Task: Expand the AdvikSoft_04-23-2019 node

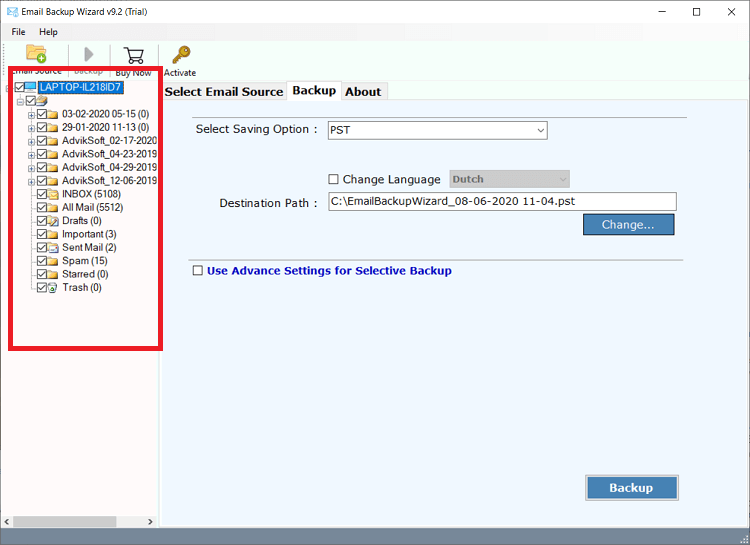Action: pos(31,155)
